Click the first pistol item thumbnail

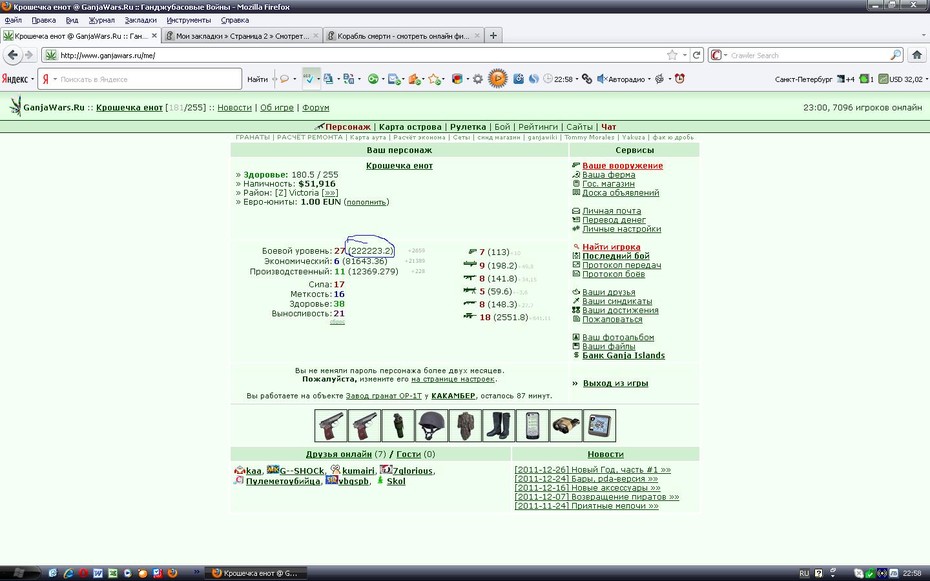[330, 426]
